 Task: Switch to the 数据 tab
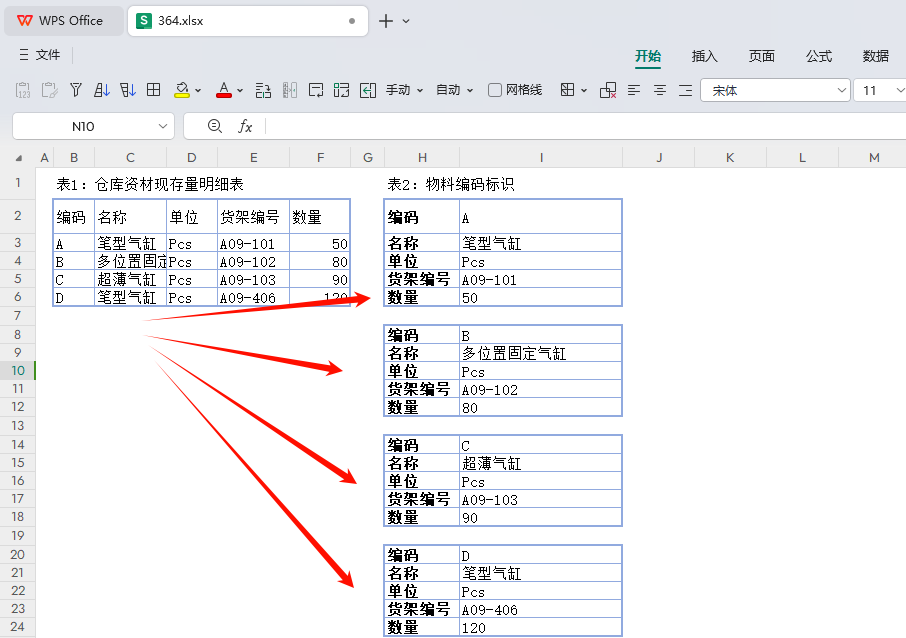875,56
